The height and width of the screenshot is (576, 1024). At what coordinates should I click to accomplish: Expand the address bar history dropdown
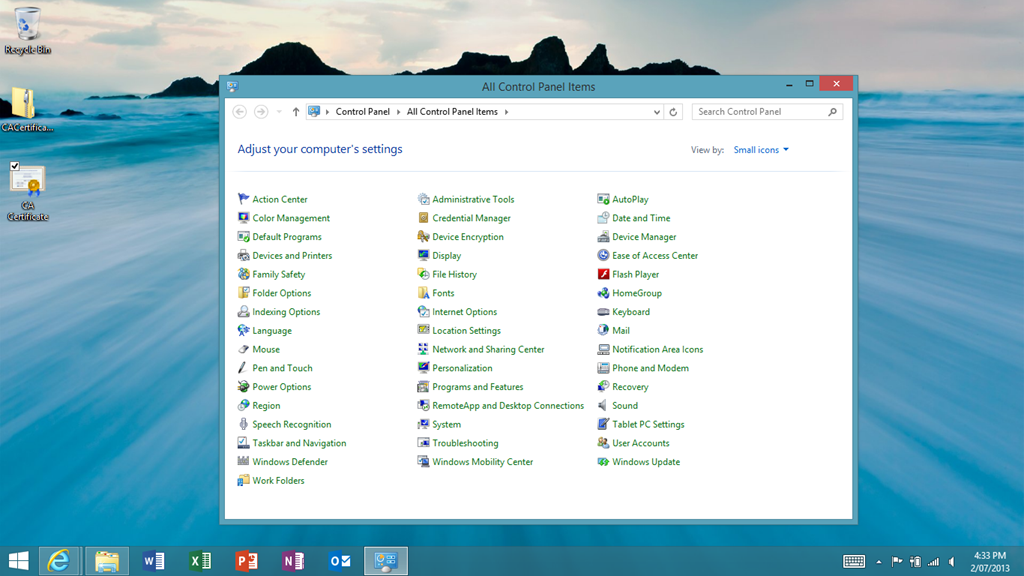tap(656, 112)
